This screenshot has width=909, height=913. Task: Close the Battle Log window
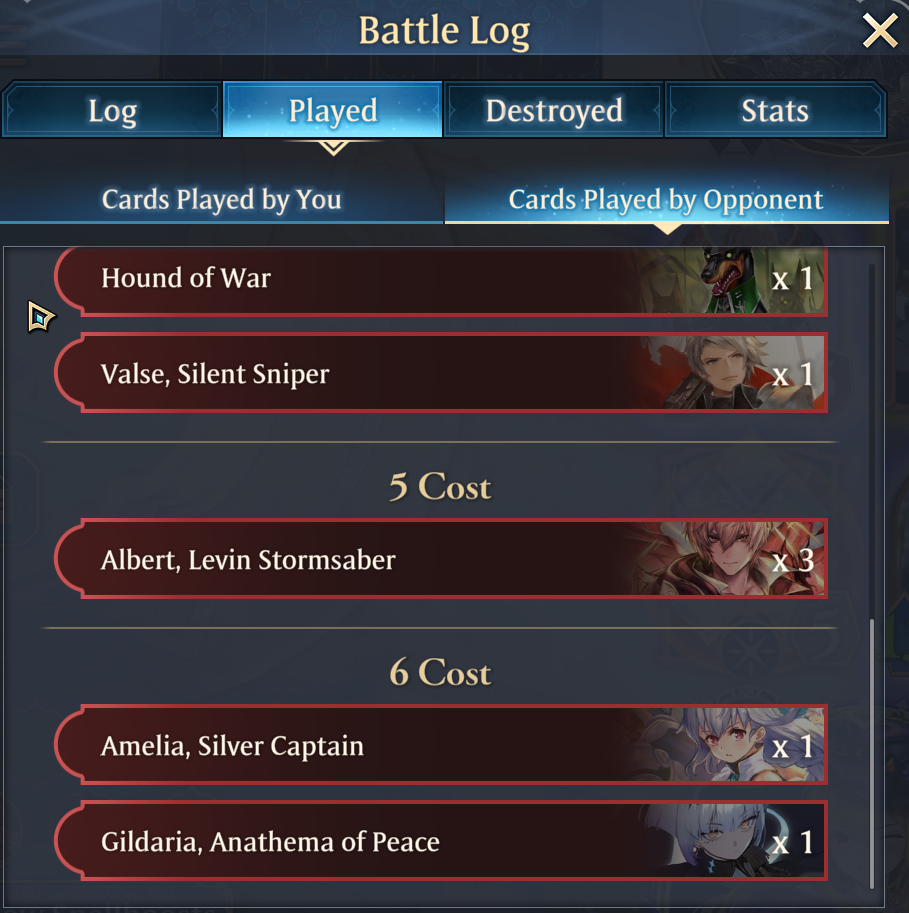click(879, 31)
